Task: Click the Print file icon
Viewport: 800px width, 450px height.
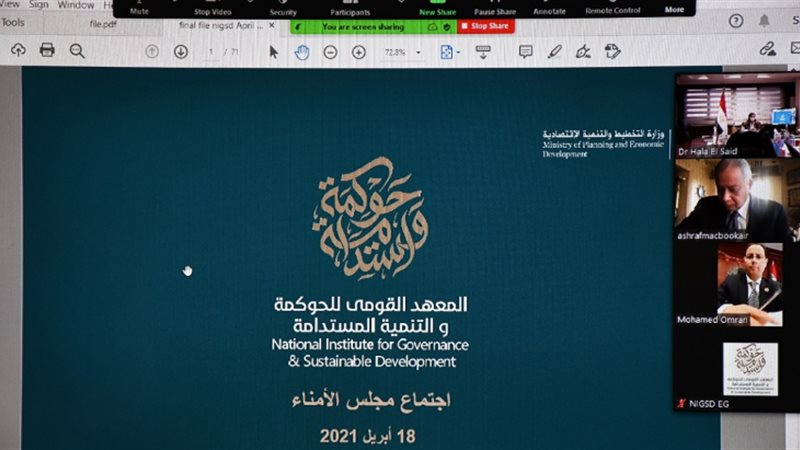Action: (47, 50)
